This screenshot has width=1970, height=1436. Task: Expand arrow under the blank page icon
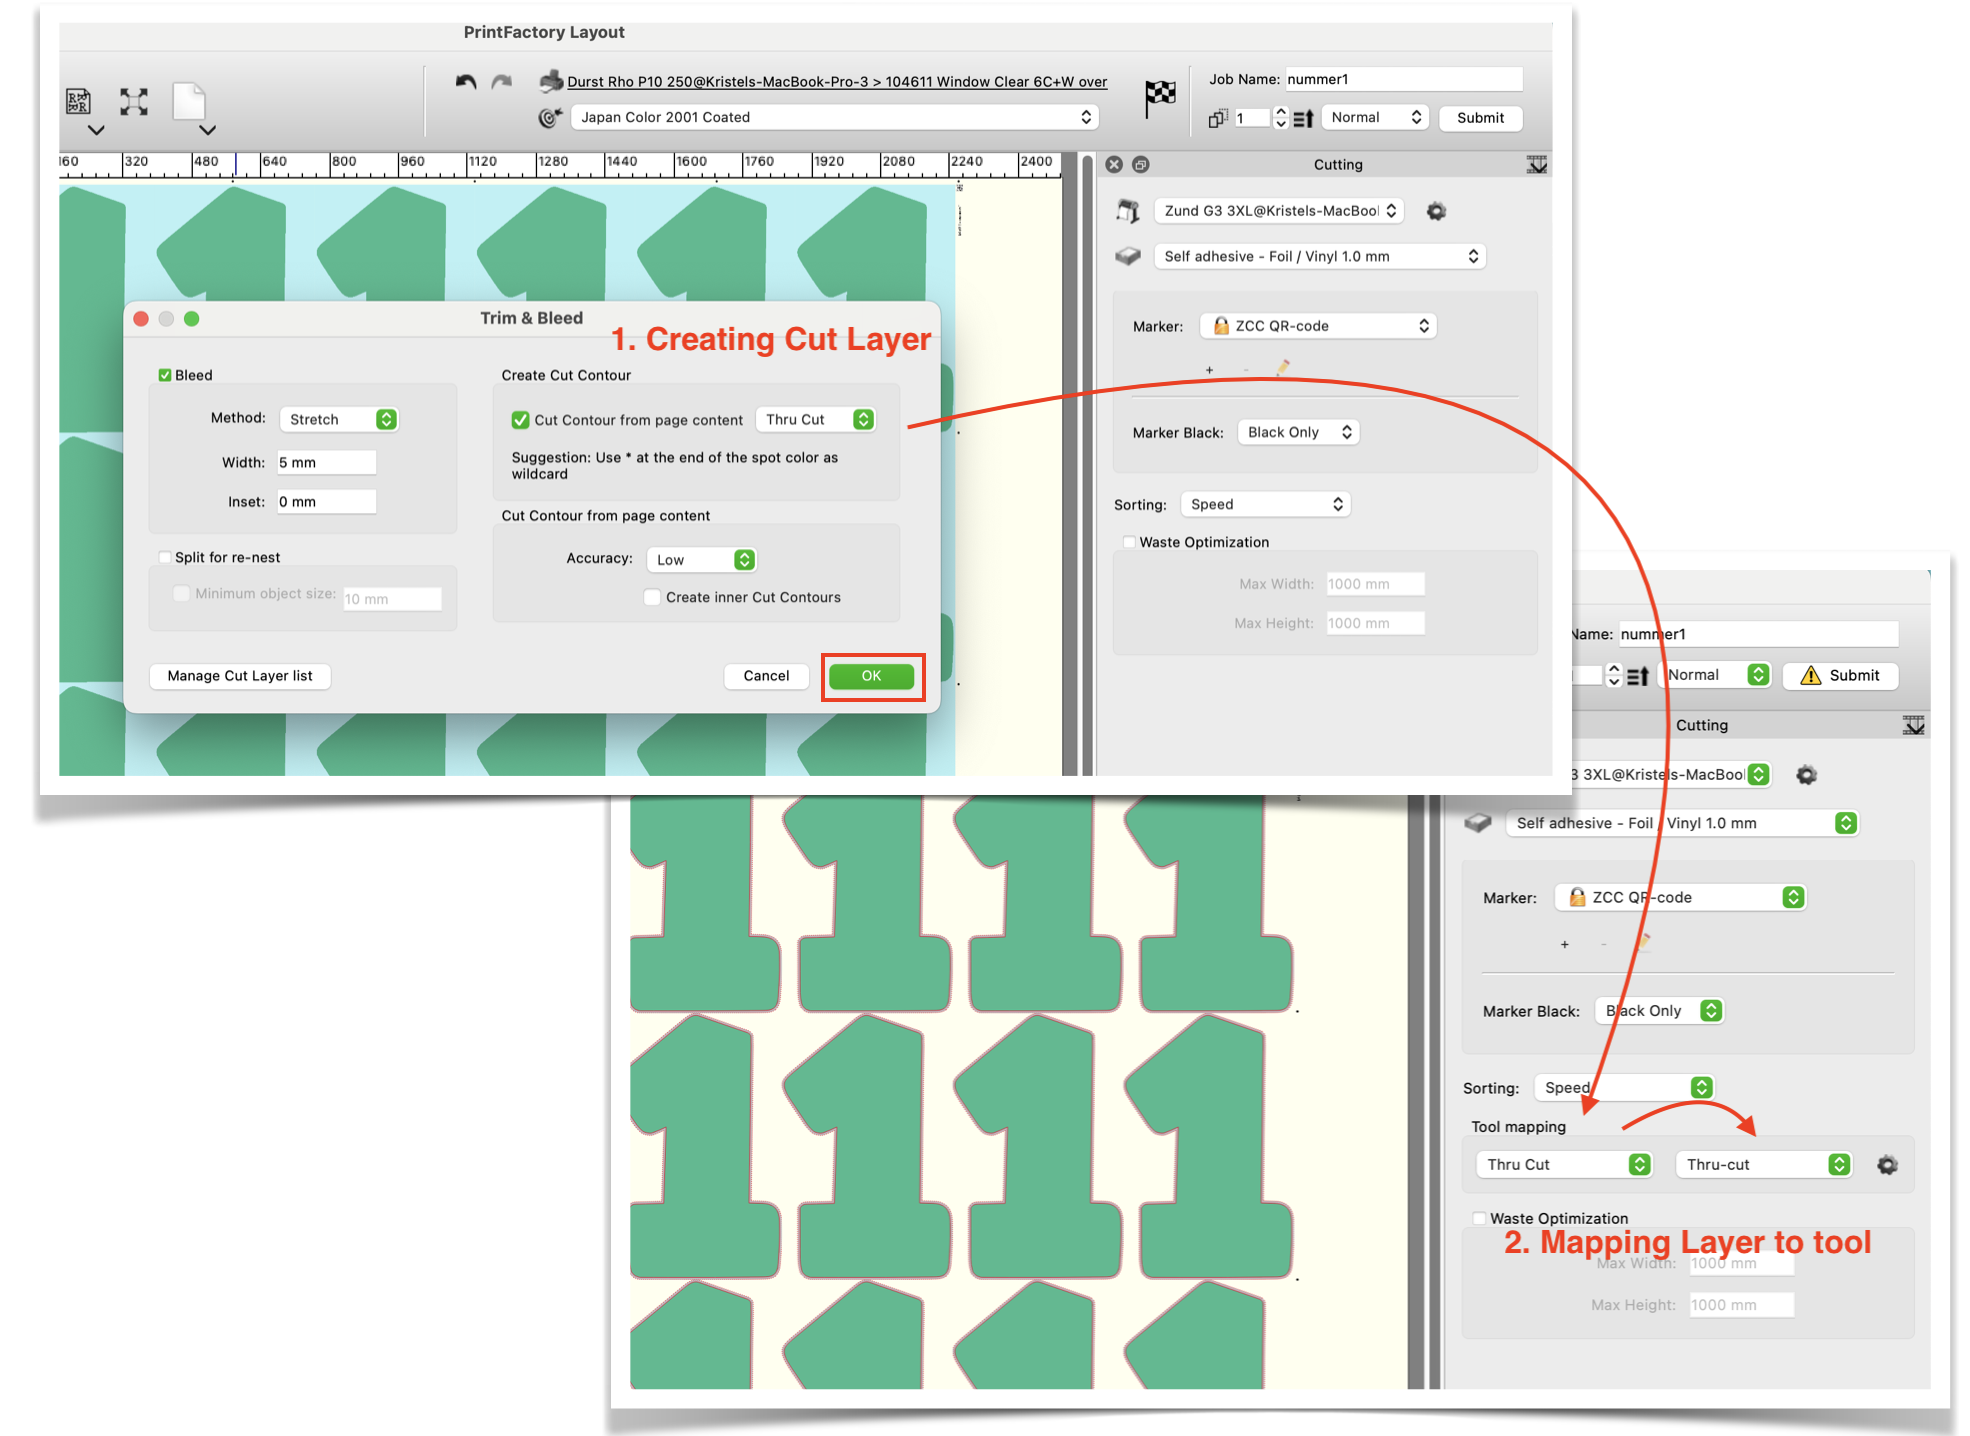(x=207, y=130)
